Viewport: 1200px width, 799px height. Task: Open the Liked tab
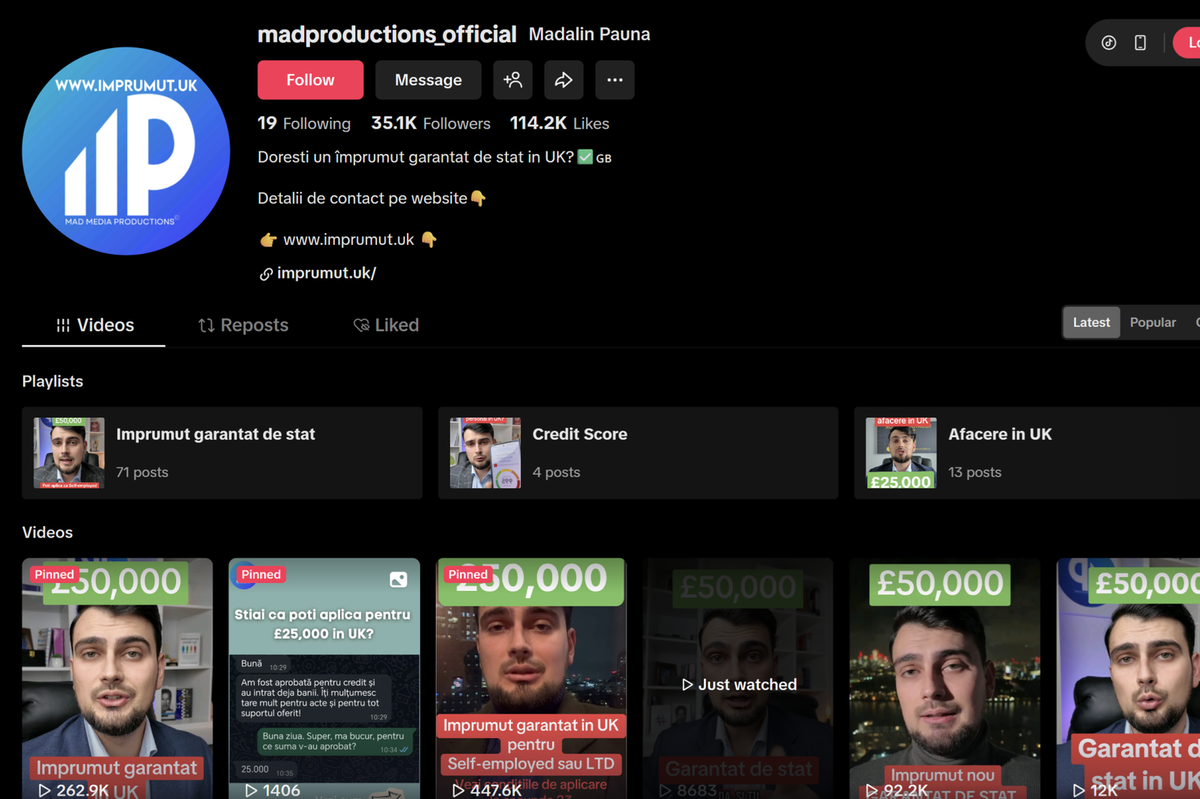386,325
